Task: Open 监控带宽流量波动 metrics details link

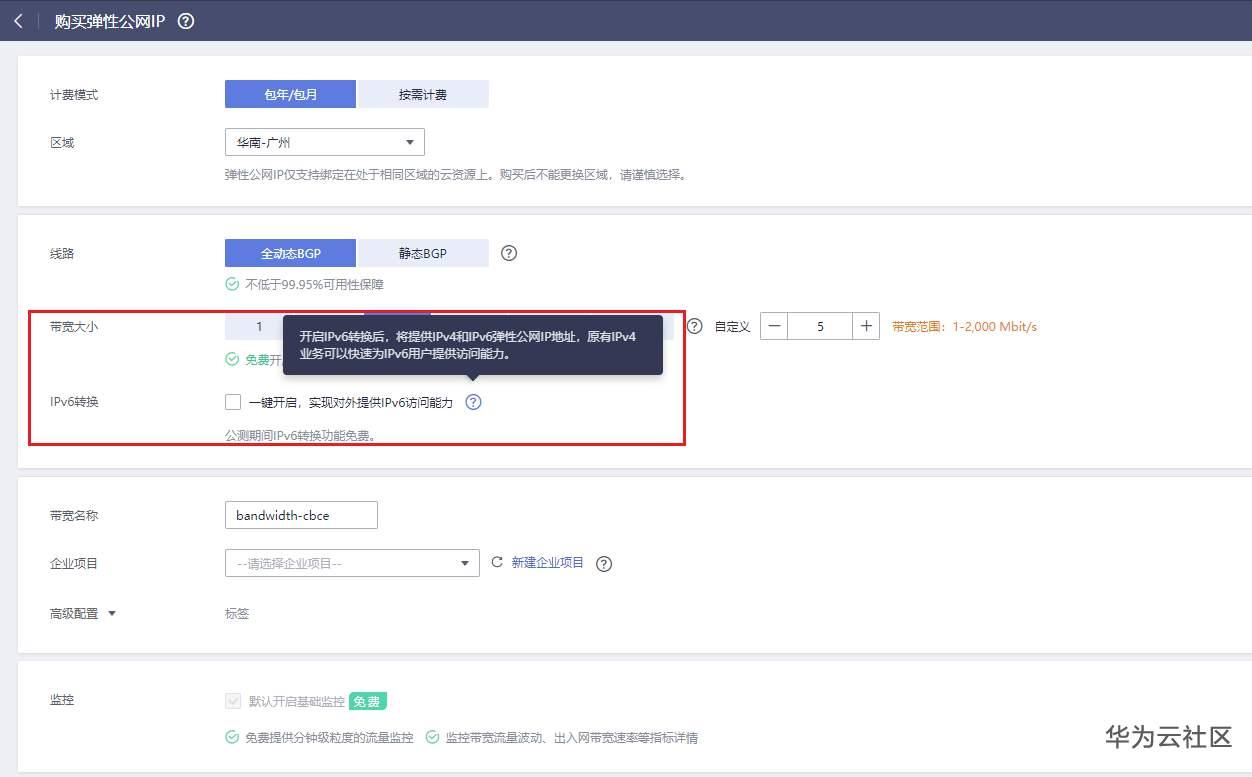Action: [570, 737]
